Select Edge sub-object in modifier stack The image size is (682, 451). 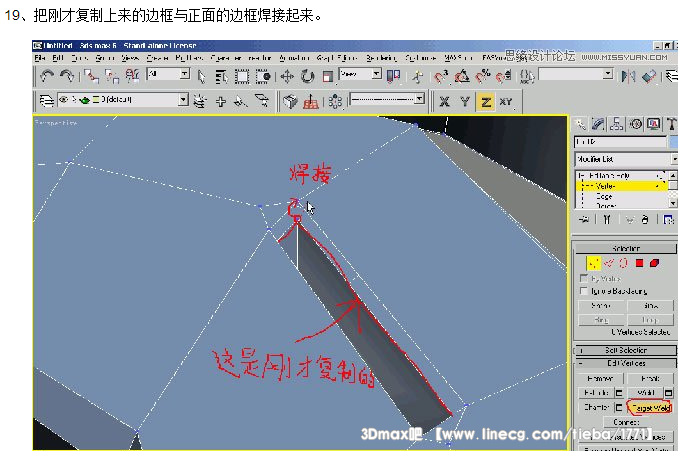click(605, 196)
